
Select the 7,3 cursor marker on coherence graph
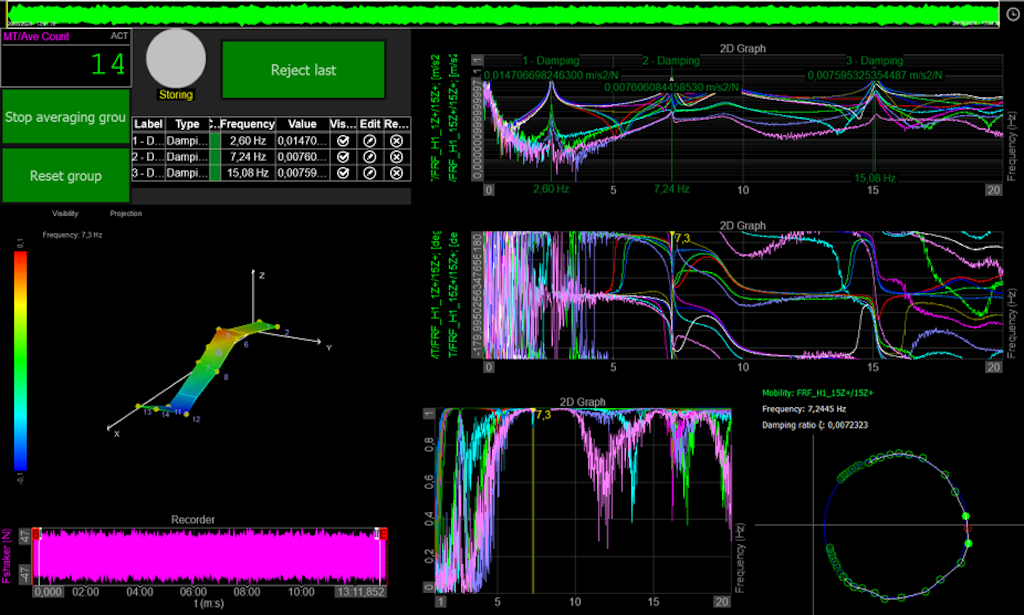543,415
